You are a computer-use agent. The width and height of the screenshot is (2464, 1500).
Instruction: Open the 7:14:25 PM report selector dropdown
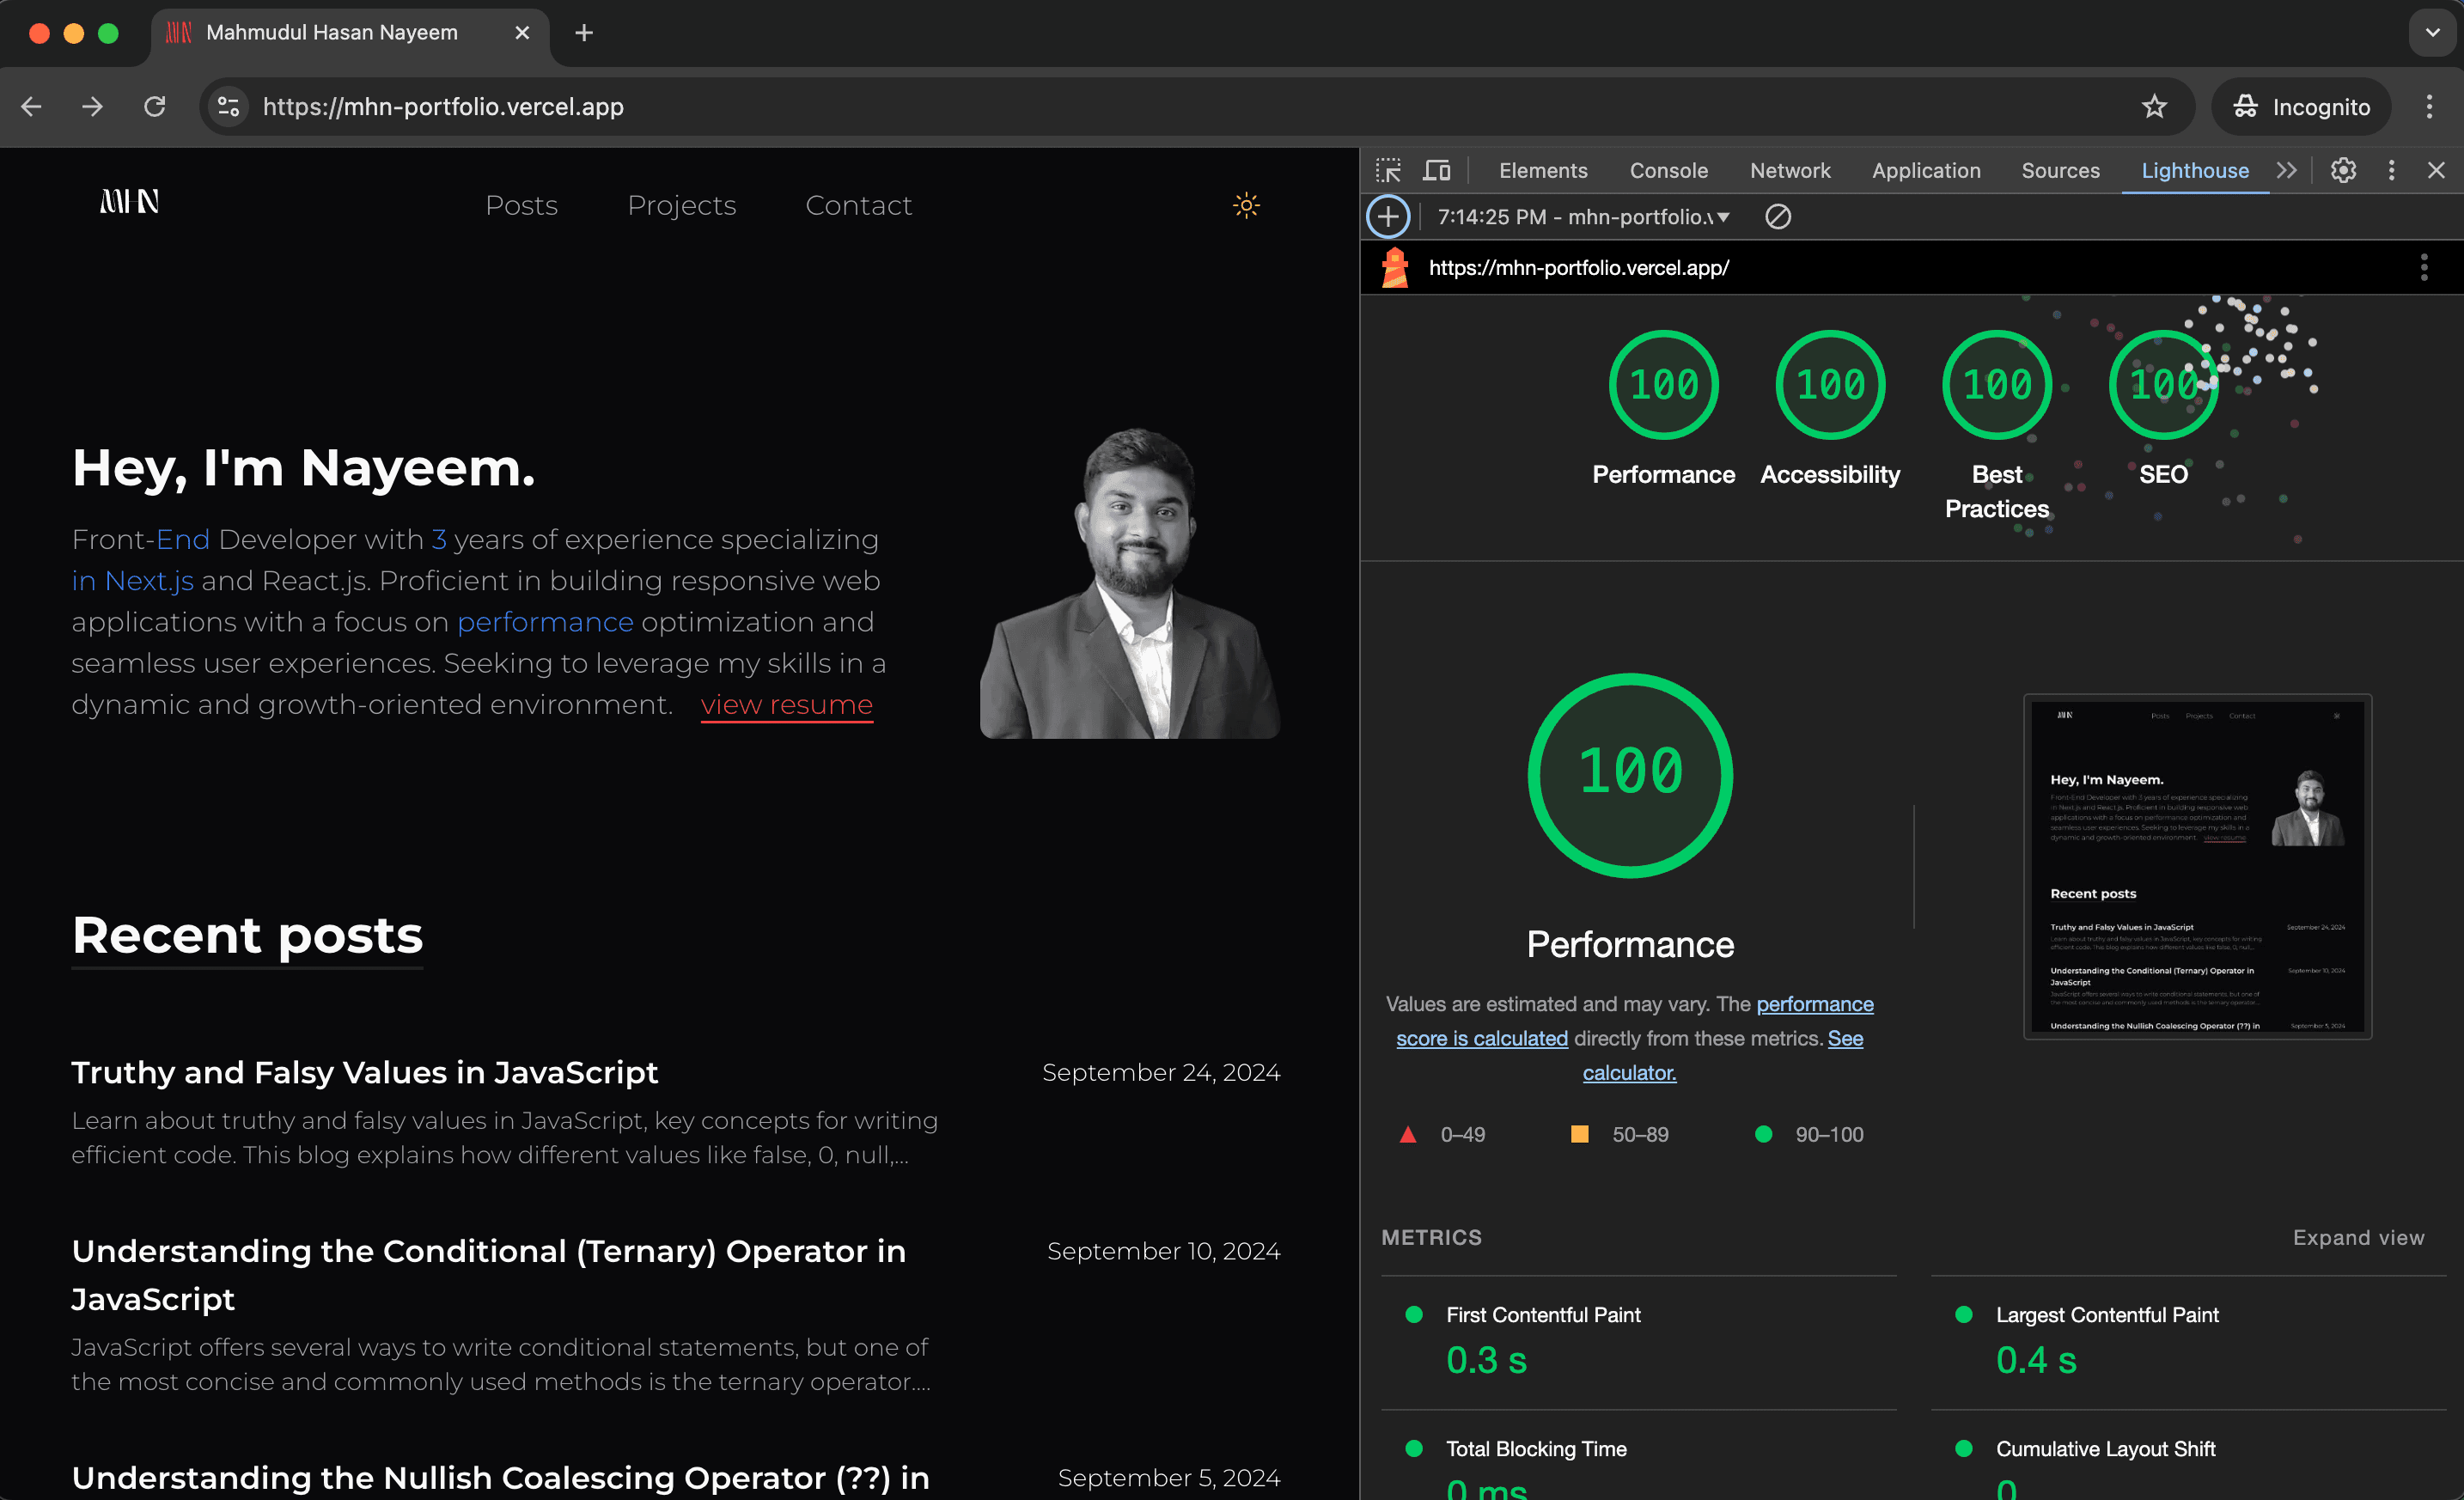tap(1584, 216)
